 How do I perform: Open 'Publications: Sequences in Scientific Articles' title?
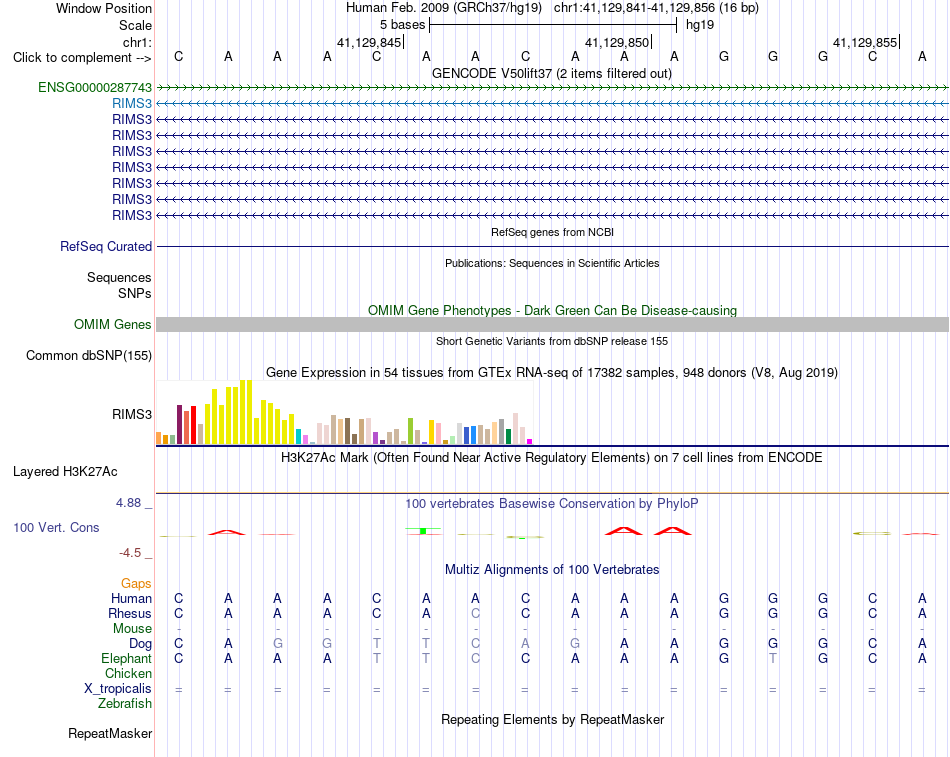click(552, 263)
